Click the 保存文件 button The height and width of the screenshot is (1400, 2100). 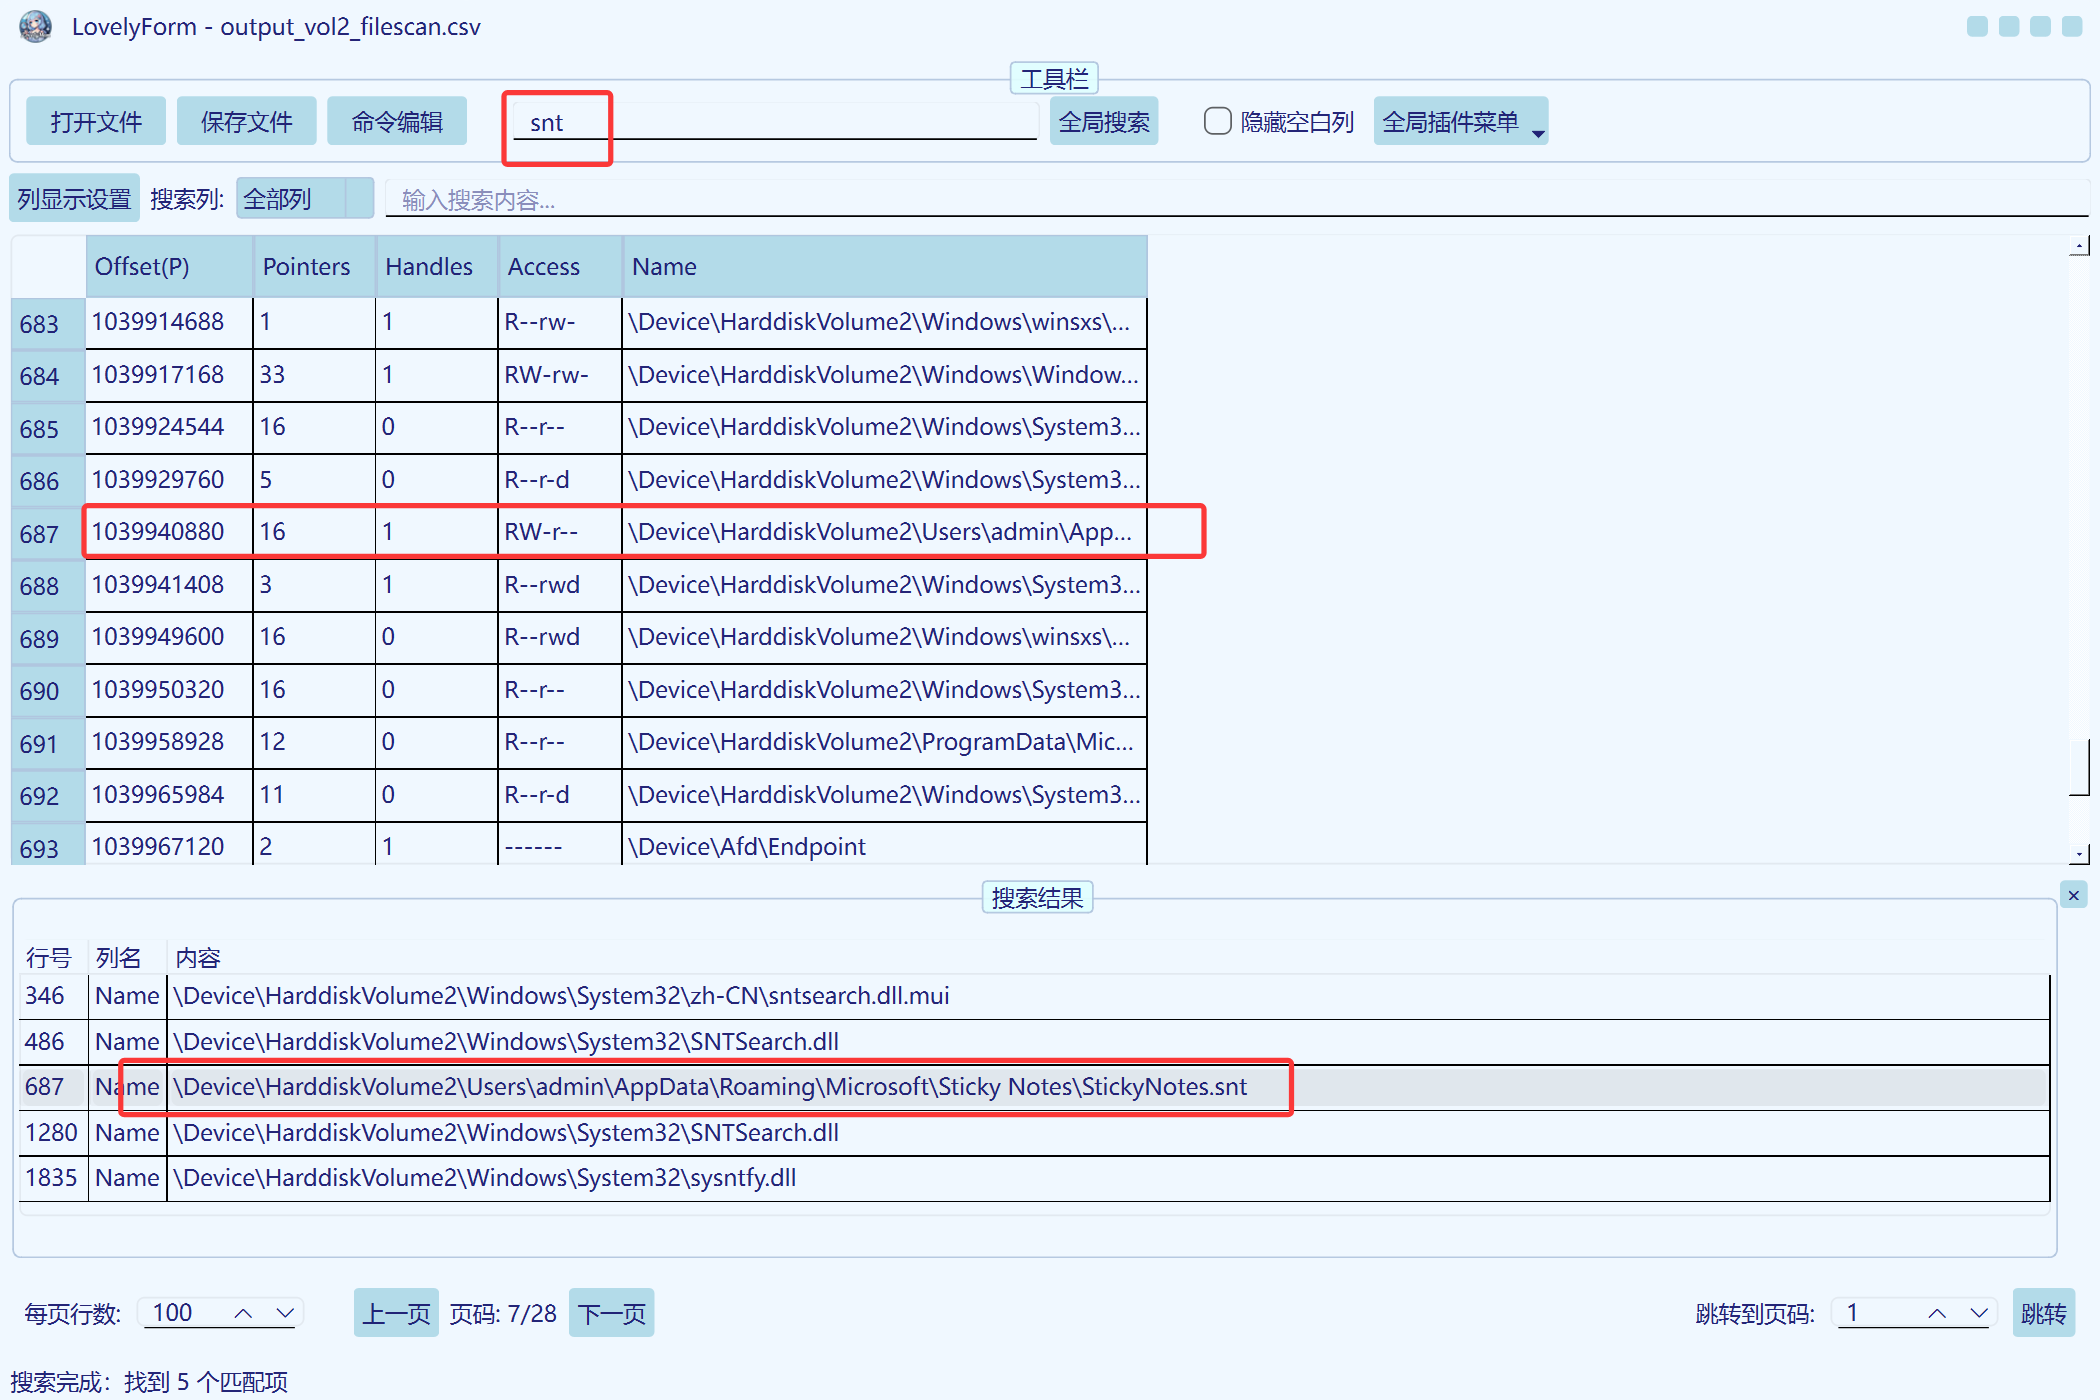coord(246,122)
